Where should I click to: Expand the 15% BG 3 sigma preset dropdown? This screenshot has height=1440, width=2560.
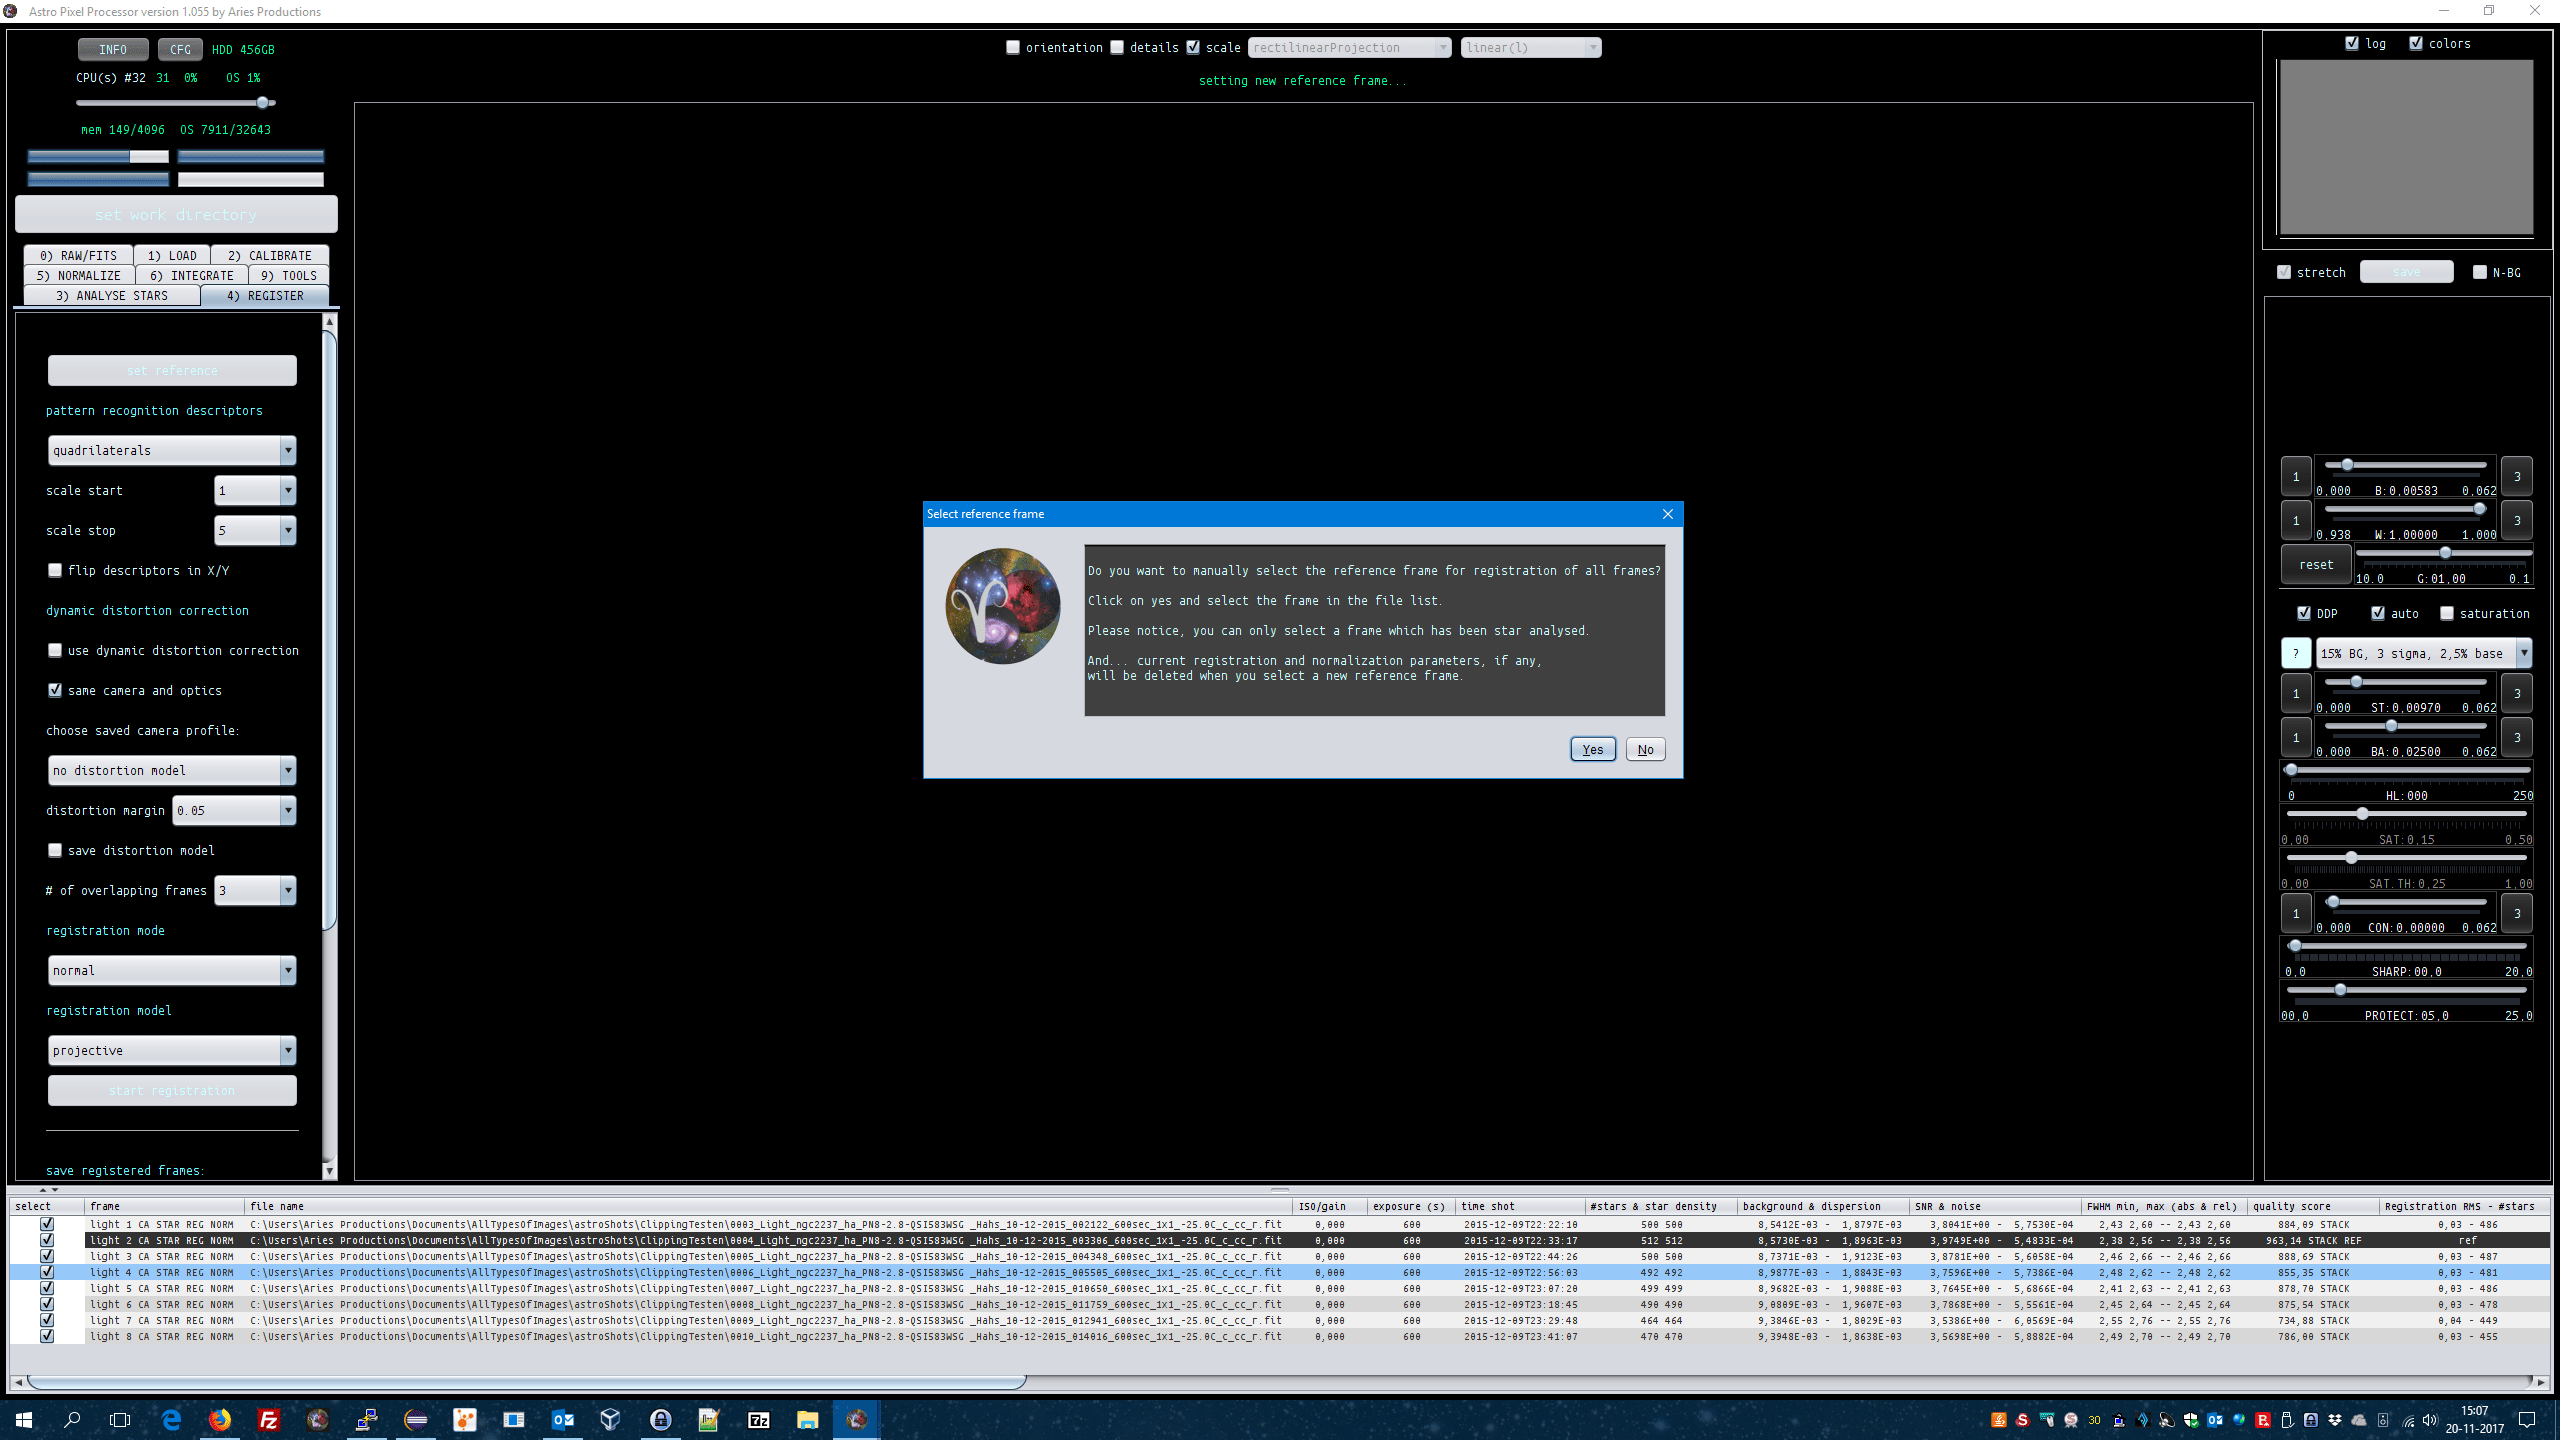(x=2523, y=653)
